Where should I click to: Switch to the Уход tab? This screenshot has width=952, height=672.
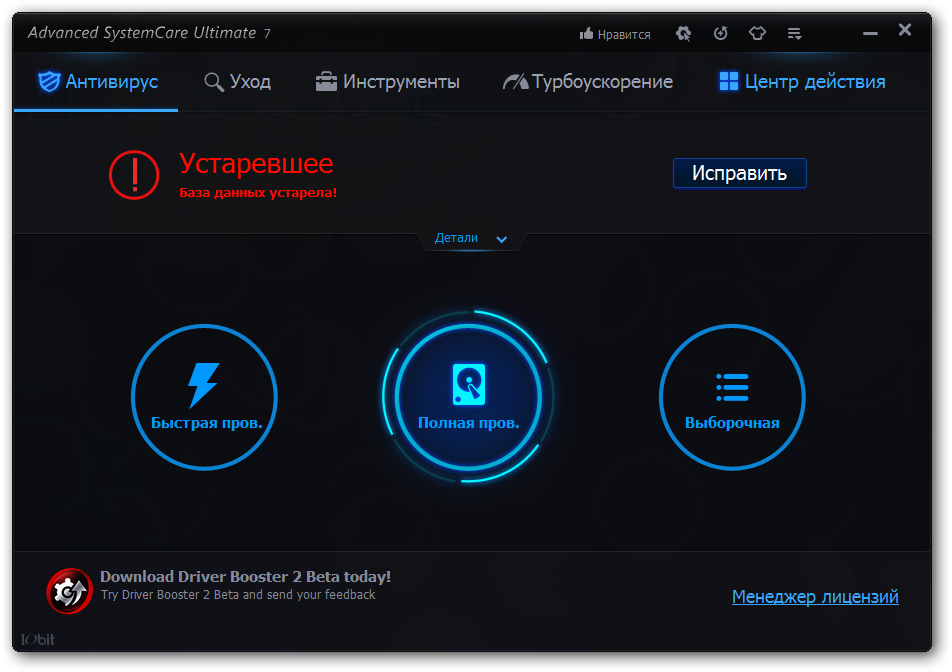(237, 82)
